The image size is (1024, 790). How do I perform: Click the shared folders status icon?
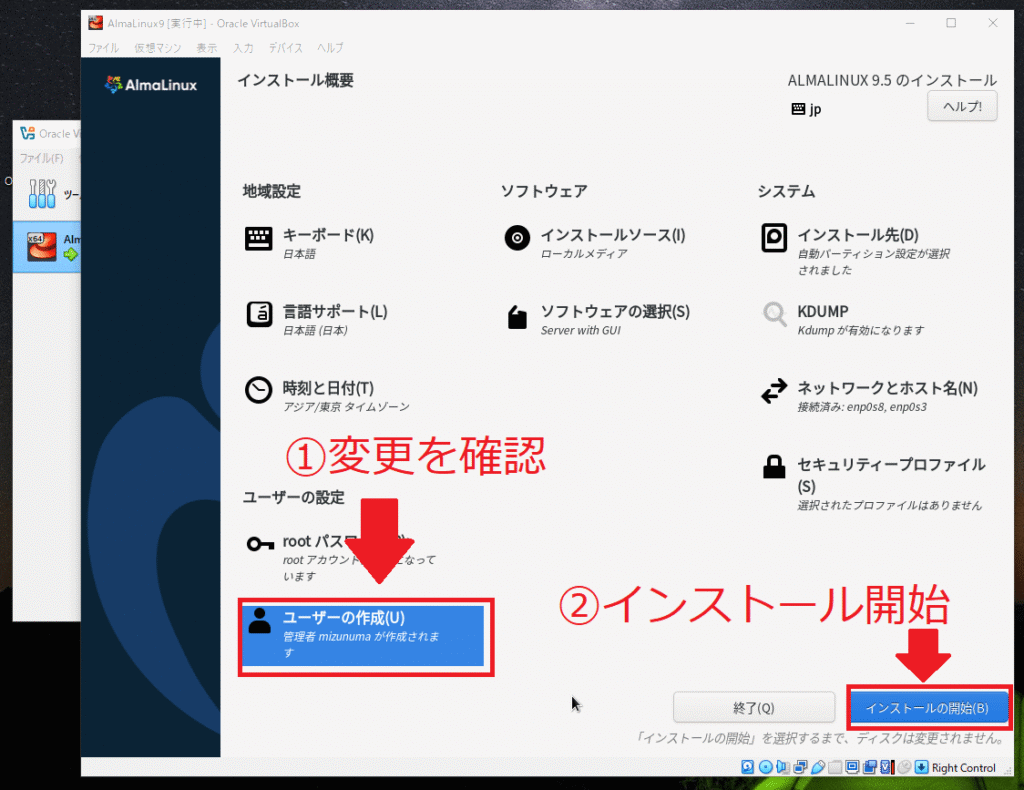[835, 767]
